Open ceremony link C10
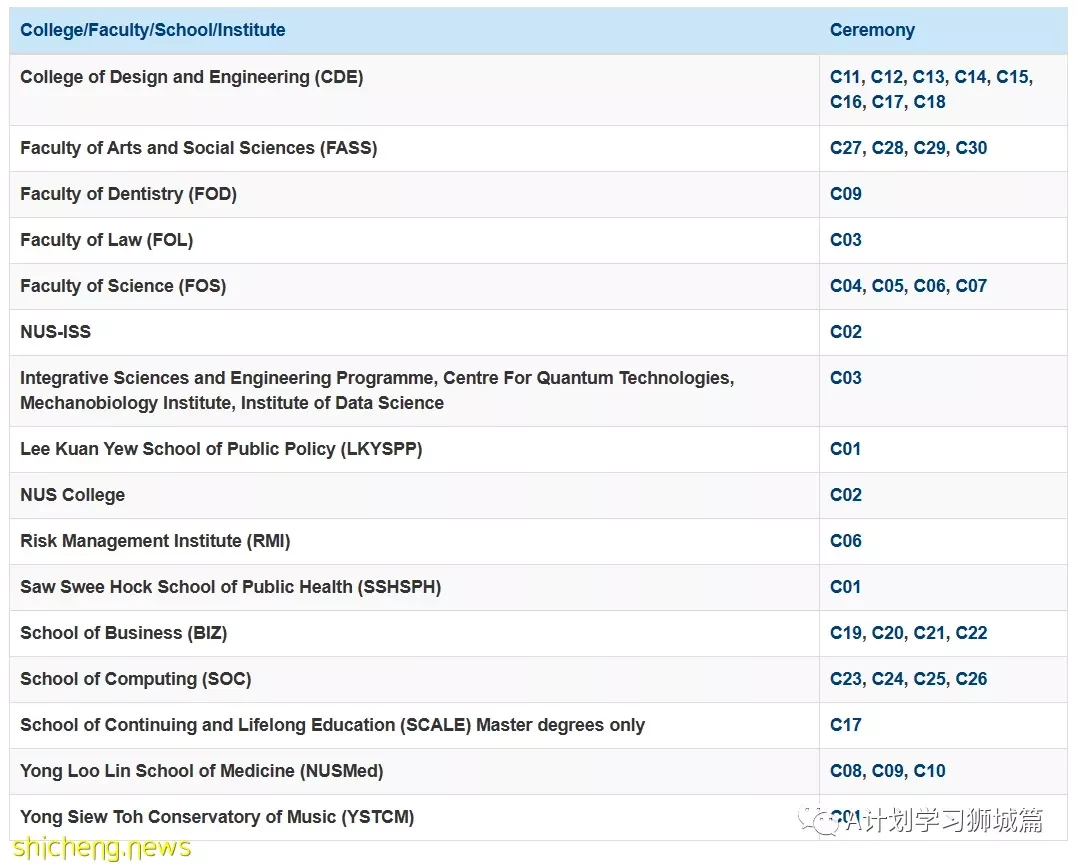 coord(929,771)
